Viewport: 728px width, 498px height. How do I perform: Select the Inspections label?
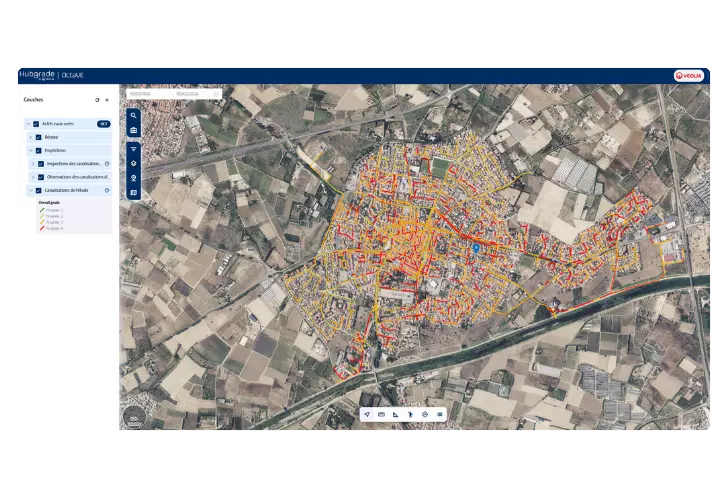click(x=55, y=150)
